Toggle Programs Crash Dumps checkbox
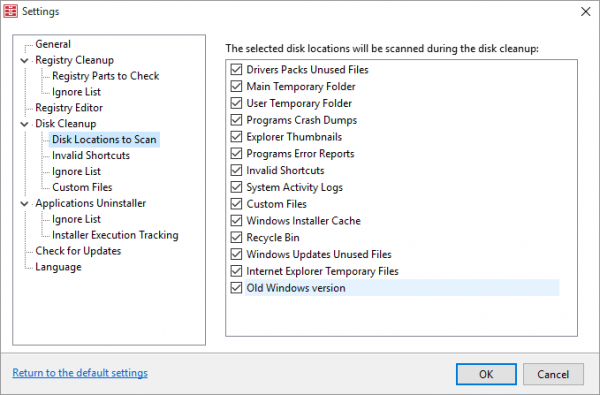Screen dimensions: 600x395 [236, 120]
